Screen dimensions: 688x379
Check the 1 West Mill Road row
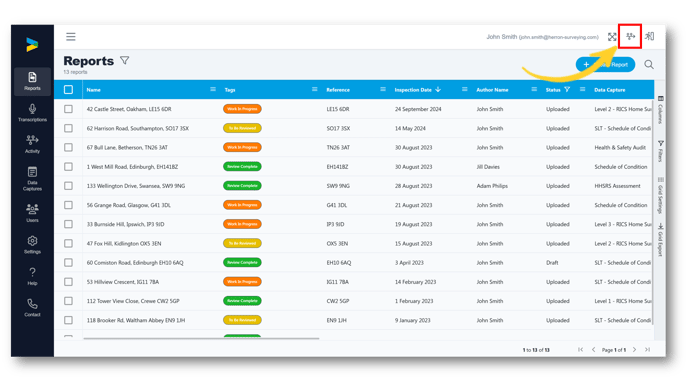click(68, 167)
